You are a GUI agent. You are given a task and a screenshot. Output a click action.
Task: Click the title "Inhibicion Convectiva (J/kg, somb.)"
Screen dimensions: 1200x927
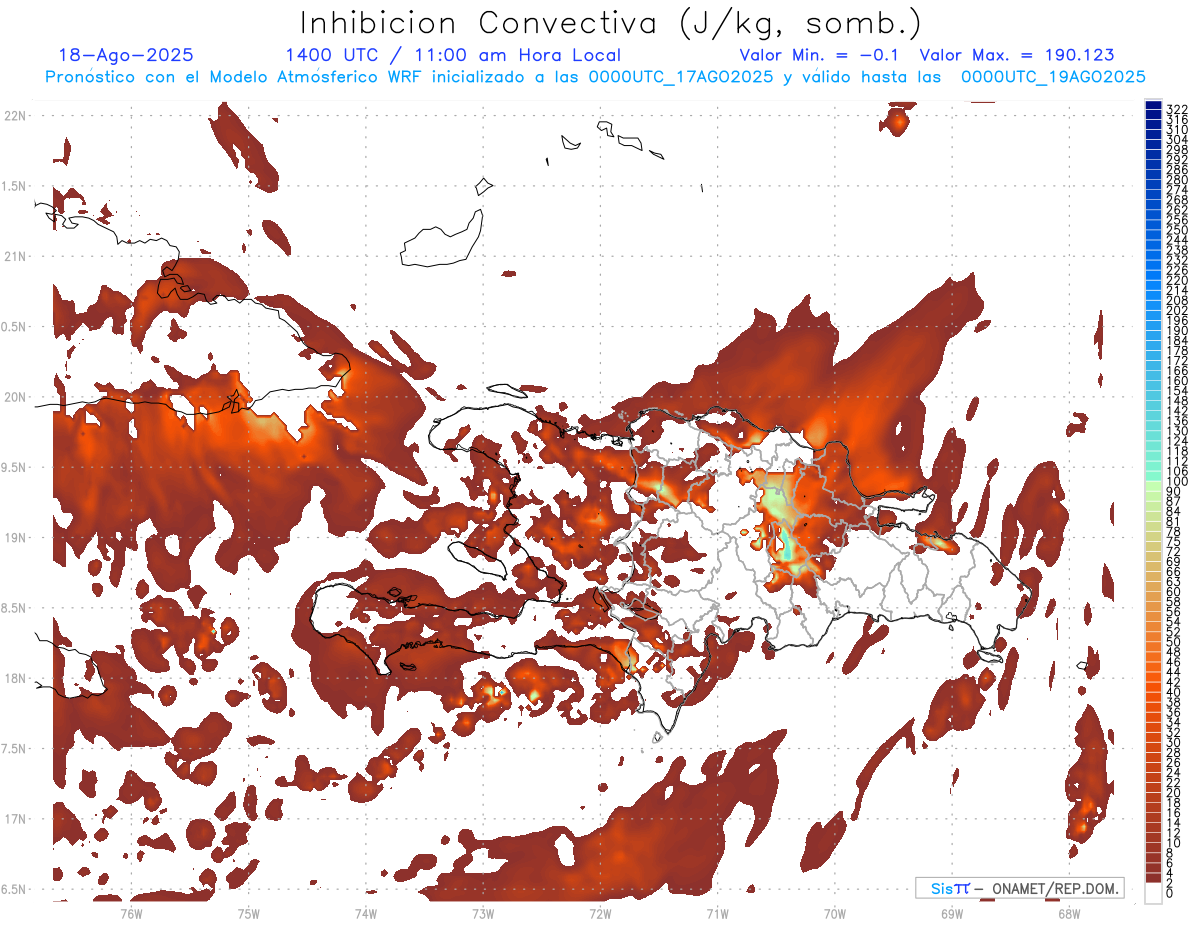tap(611, 23)
